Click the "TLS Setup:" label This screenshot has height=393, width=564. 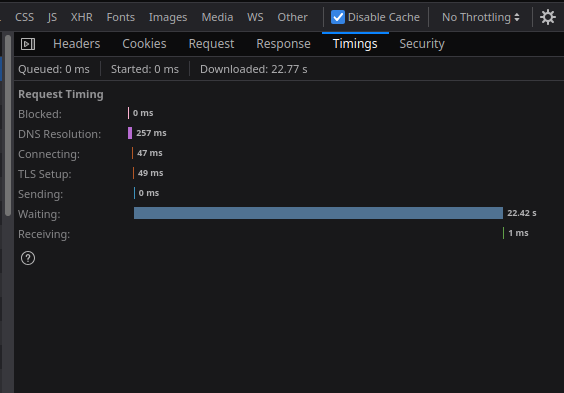(x=45, y=174)
